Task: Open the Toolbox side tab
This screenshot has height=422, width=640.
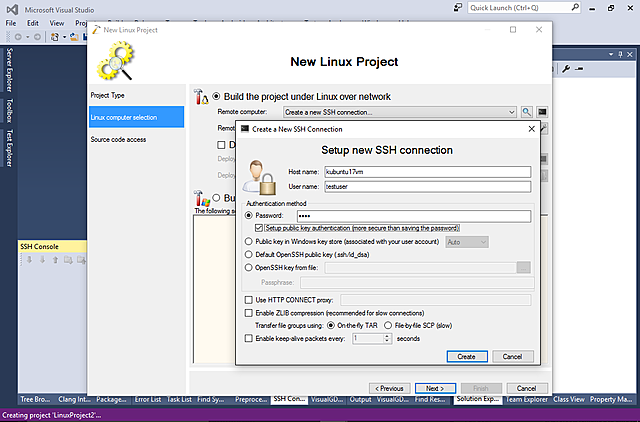Action: (x=9, y=111)
